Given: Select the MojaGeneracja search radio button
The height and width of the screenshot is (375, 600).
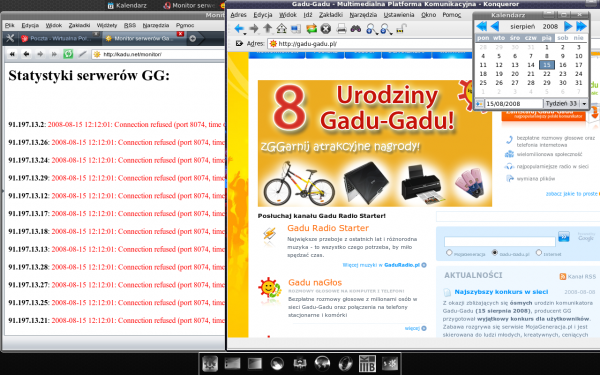Looking at the screenshot, I should (x=449, y=253).
